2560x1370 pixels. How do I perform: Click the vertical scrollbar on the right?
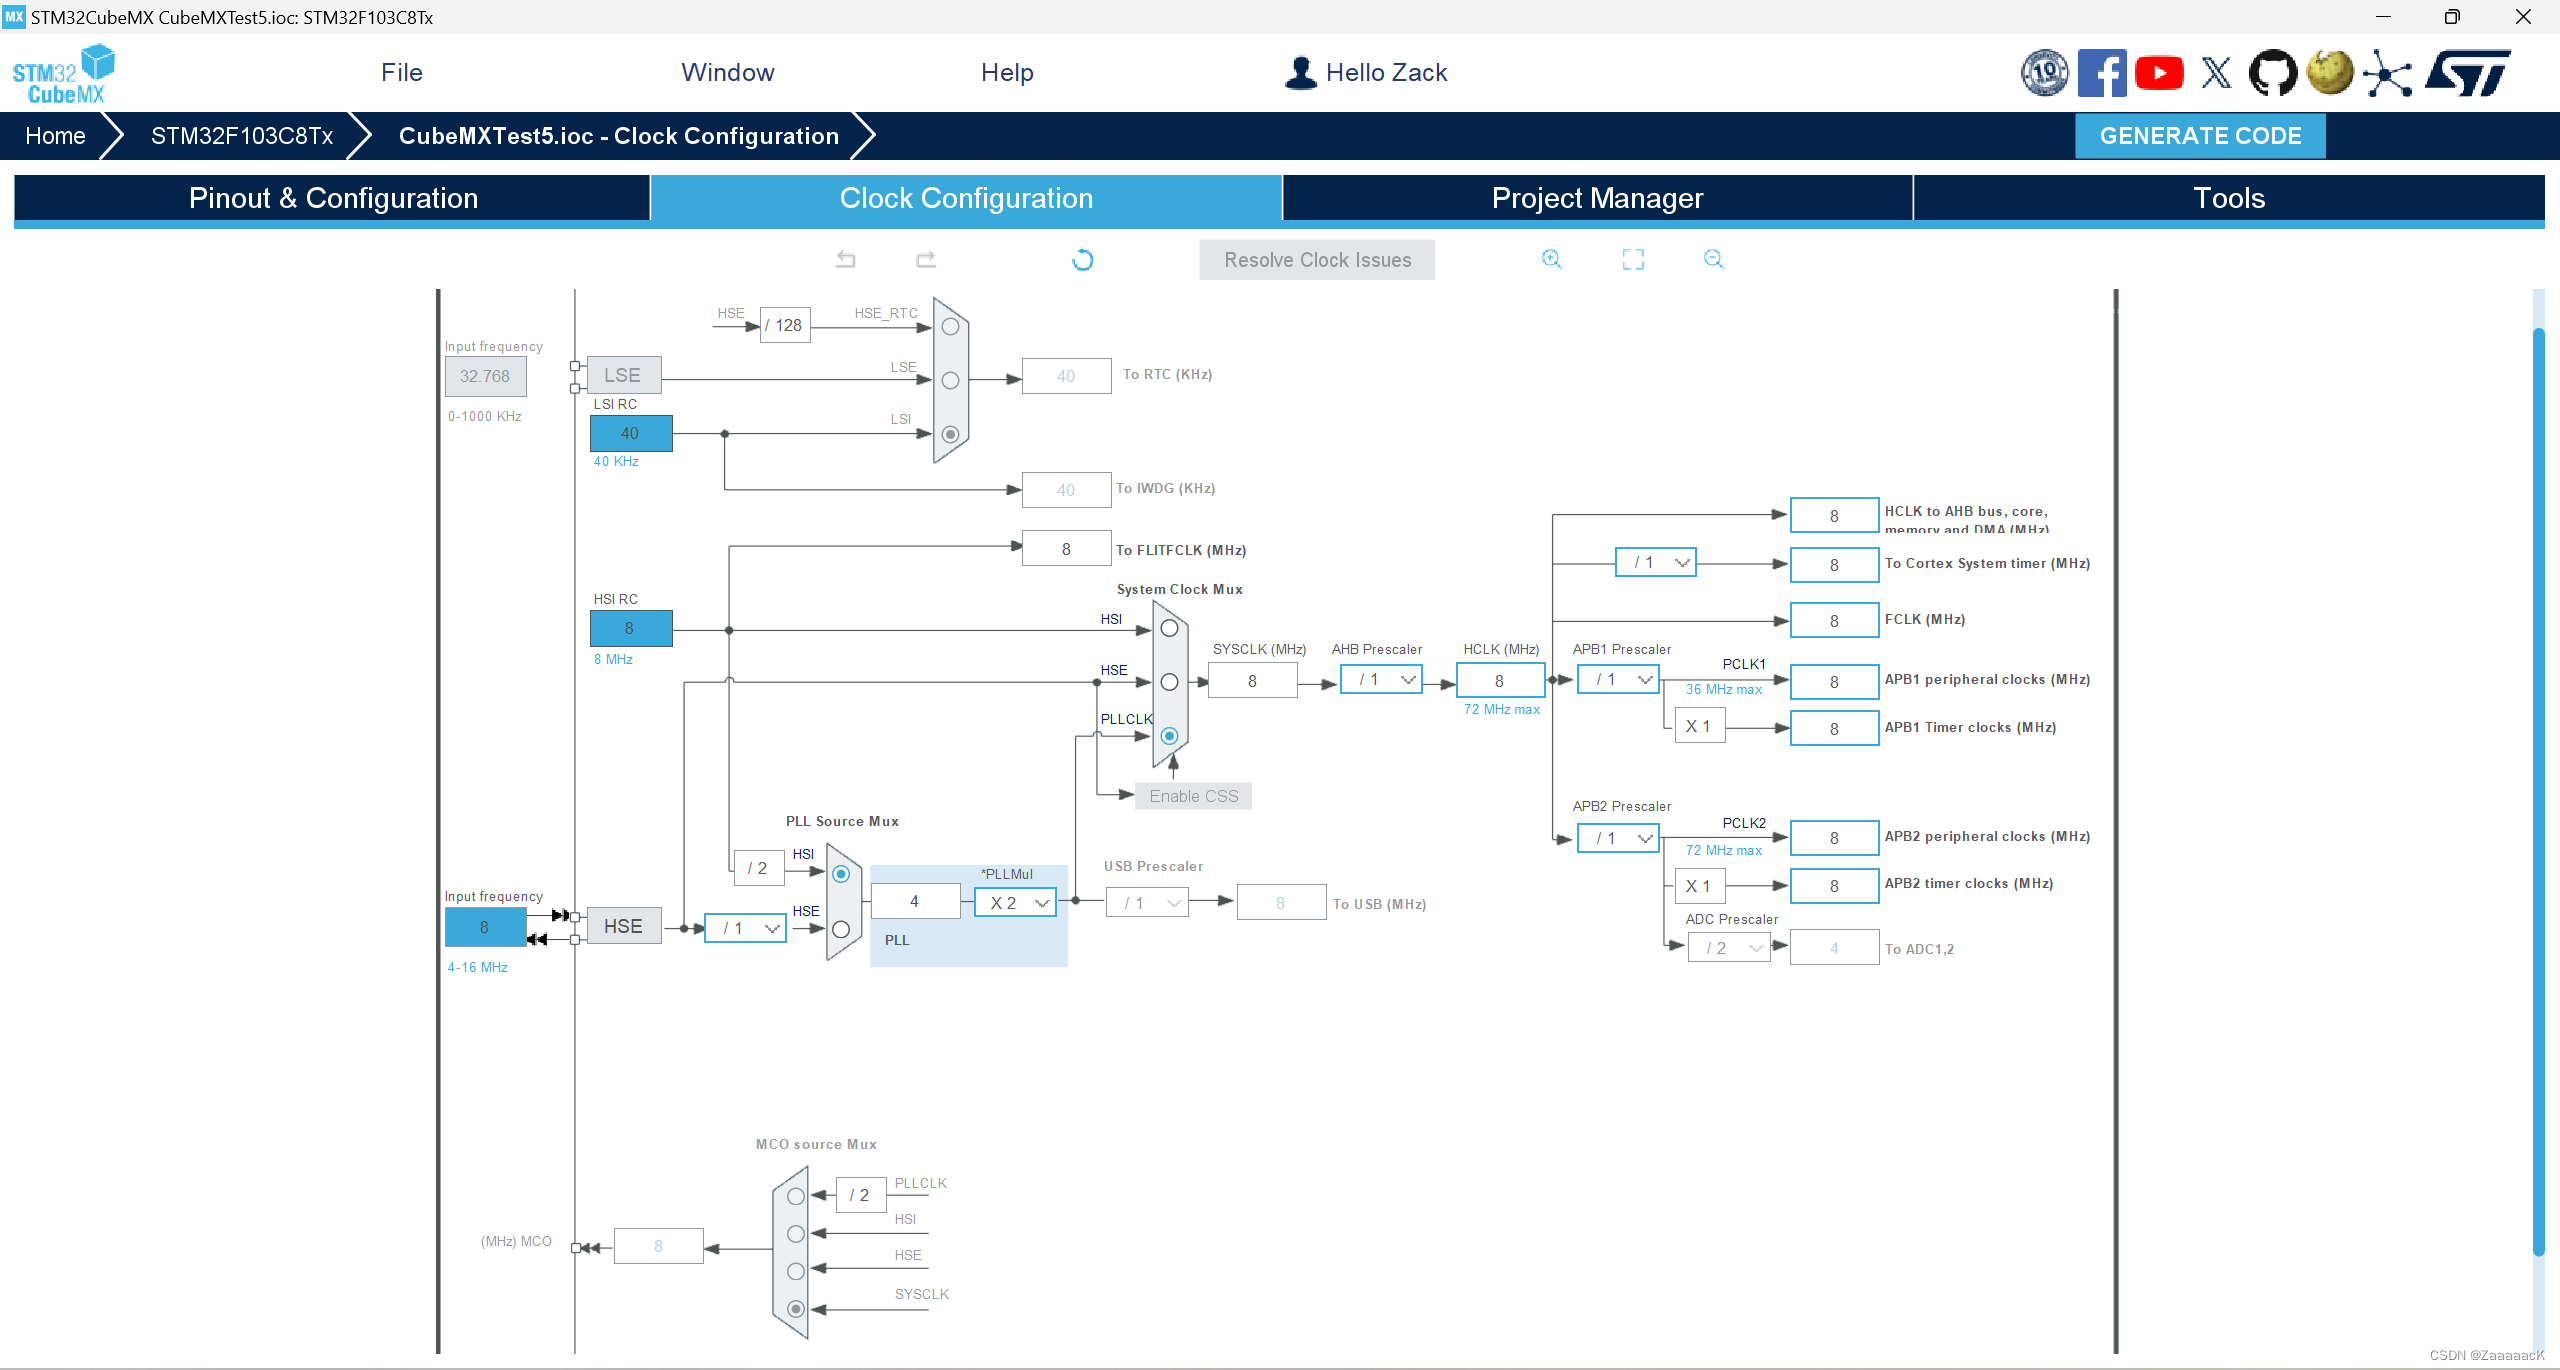pyautogui.click(x=2538, y=790)
